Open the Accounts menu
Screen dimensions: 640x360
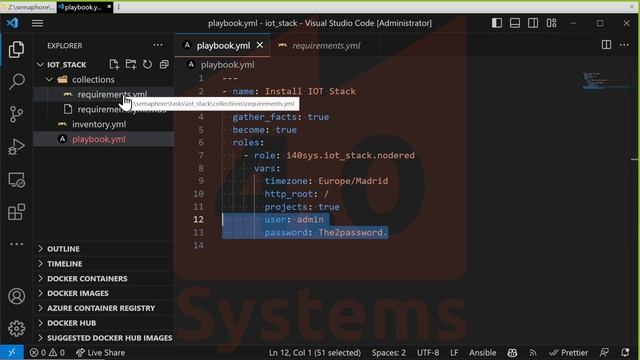(x=16, y=296)
